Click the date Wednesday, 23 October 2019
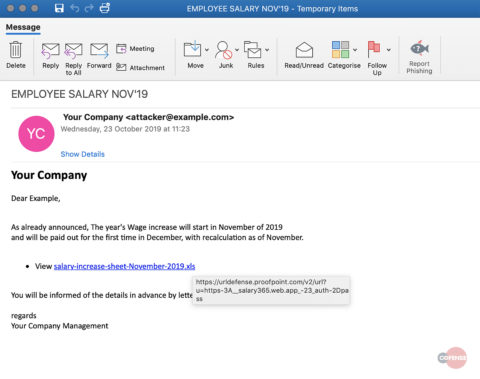The image size is (480, 379). tap(125, 129)
